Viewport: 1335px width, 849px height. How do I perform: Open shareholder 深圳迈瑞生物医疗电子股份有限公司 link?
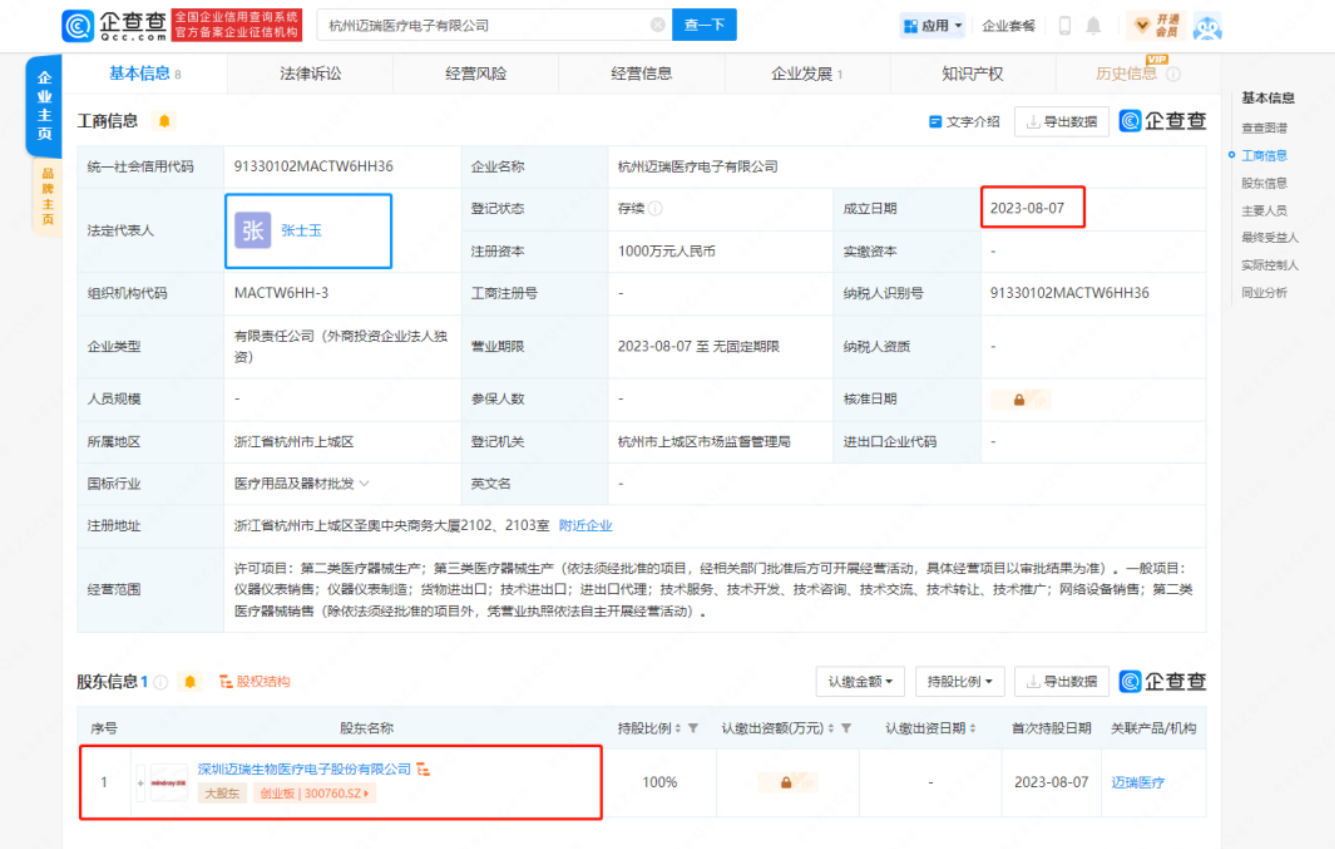click(x=305, y=769)
